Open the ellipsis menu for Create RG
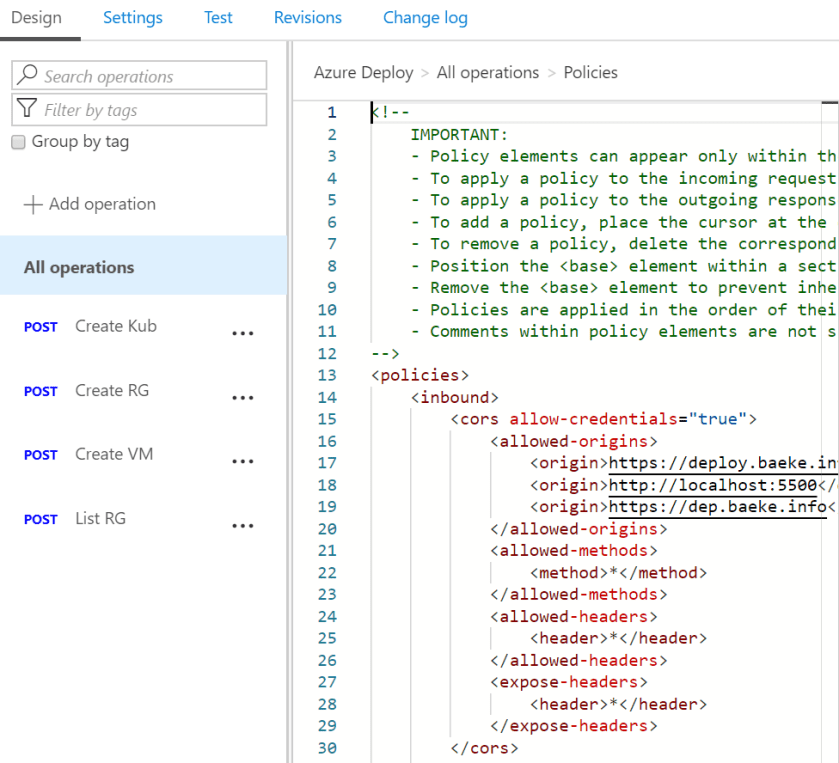Viewport: 839px width, 763px height. pos(242,398)
